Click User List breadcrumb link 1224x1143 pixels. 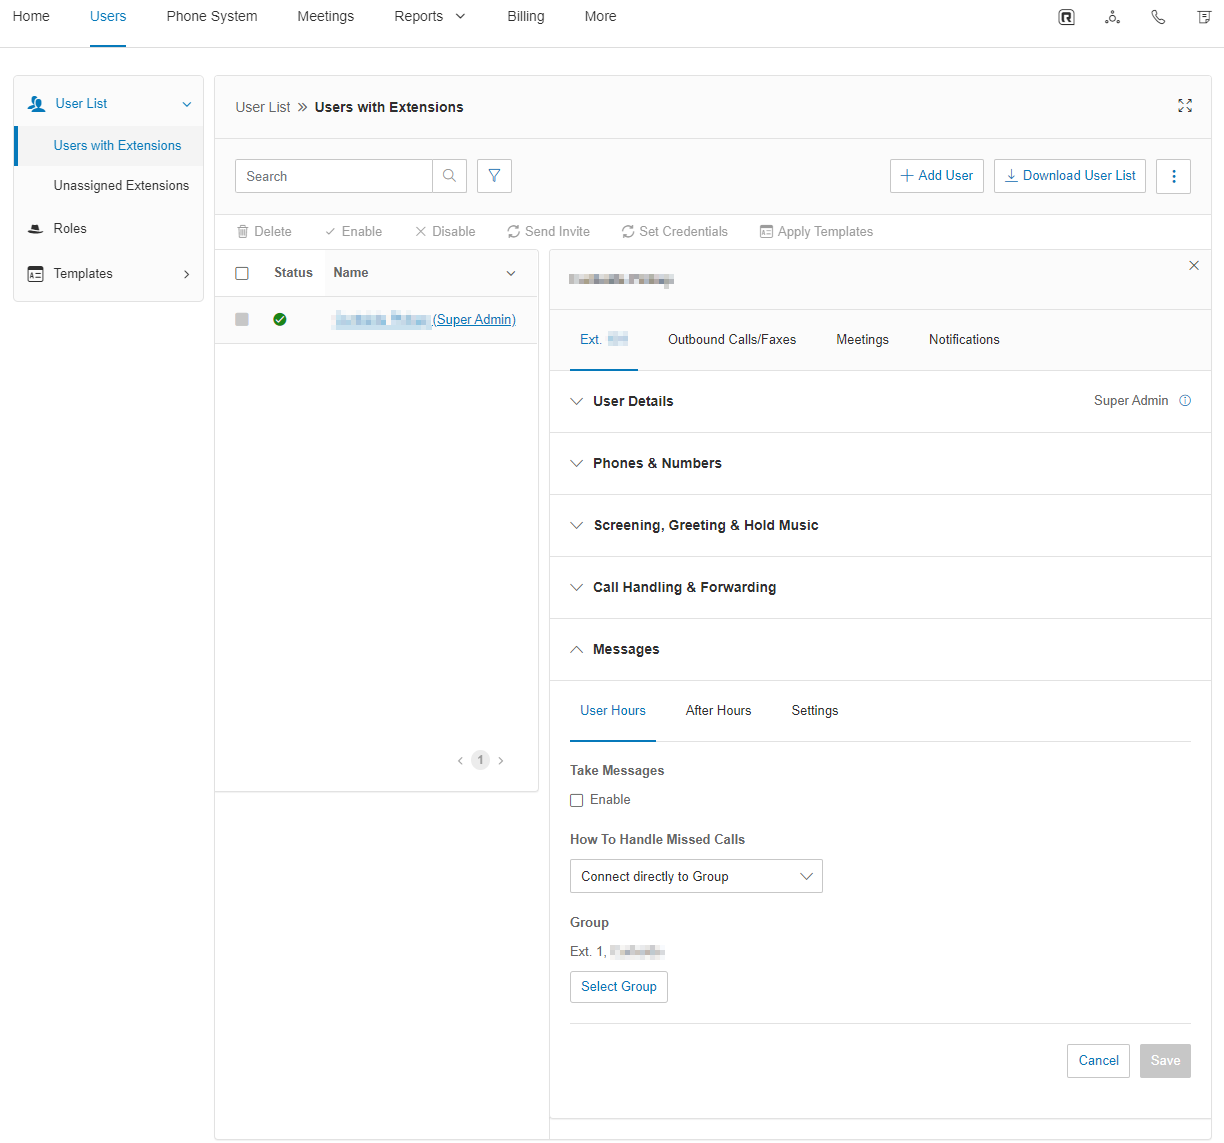click(263, 107)
